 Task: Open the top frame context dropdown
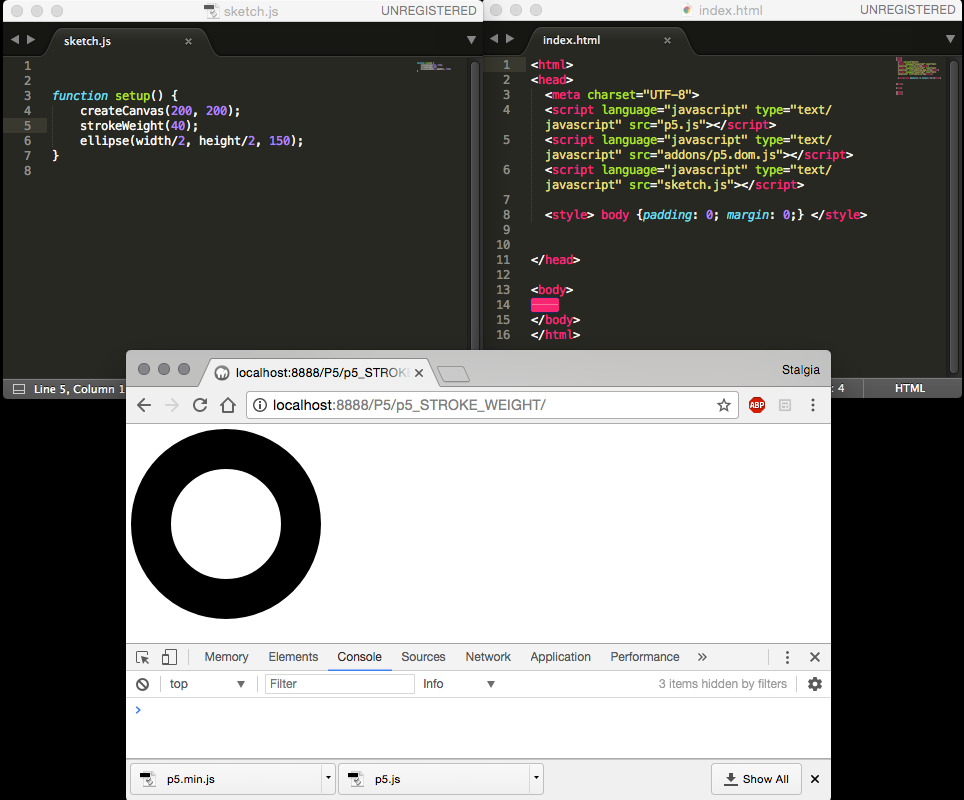(205, 684)
